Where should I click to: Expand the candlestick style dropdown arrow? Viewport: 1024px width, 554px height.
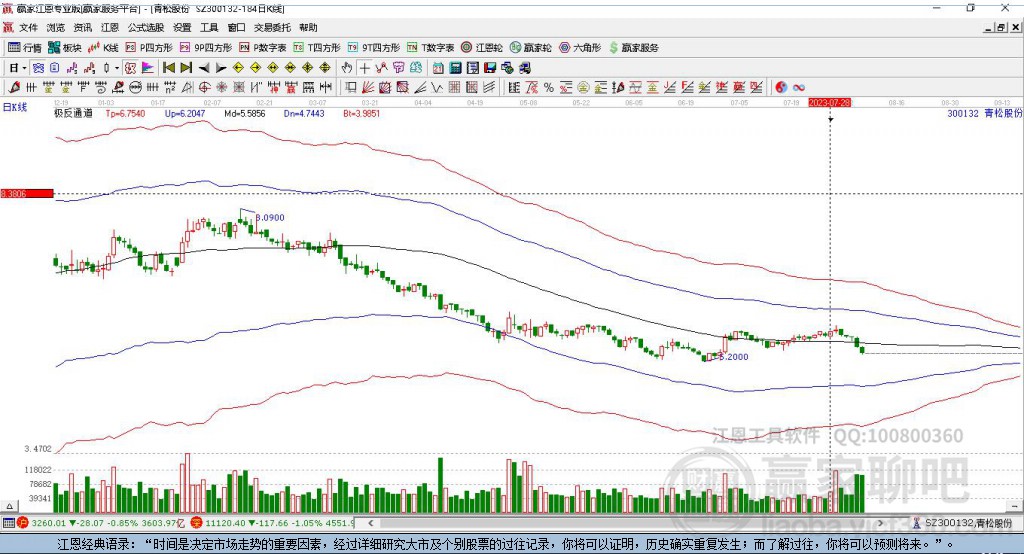coord(117,68)
